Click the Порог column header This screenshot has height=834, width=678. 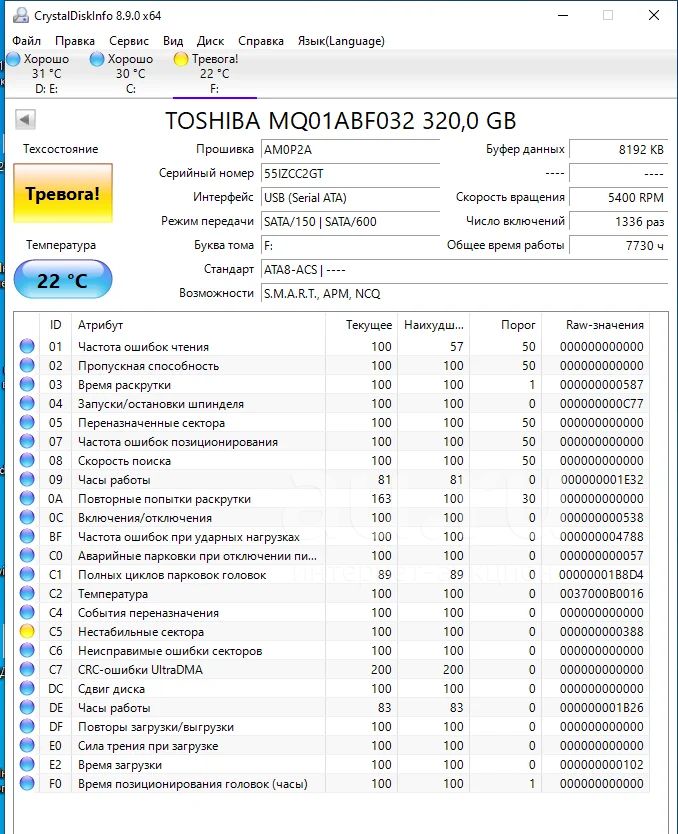click(505, 325)
